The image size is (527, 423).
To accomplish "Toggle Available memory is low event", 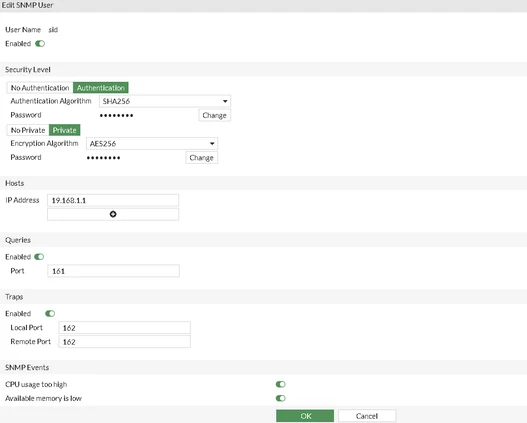I will [x=281, y=398].
